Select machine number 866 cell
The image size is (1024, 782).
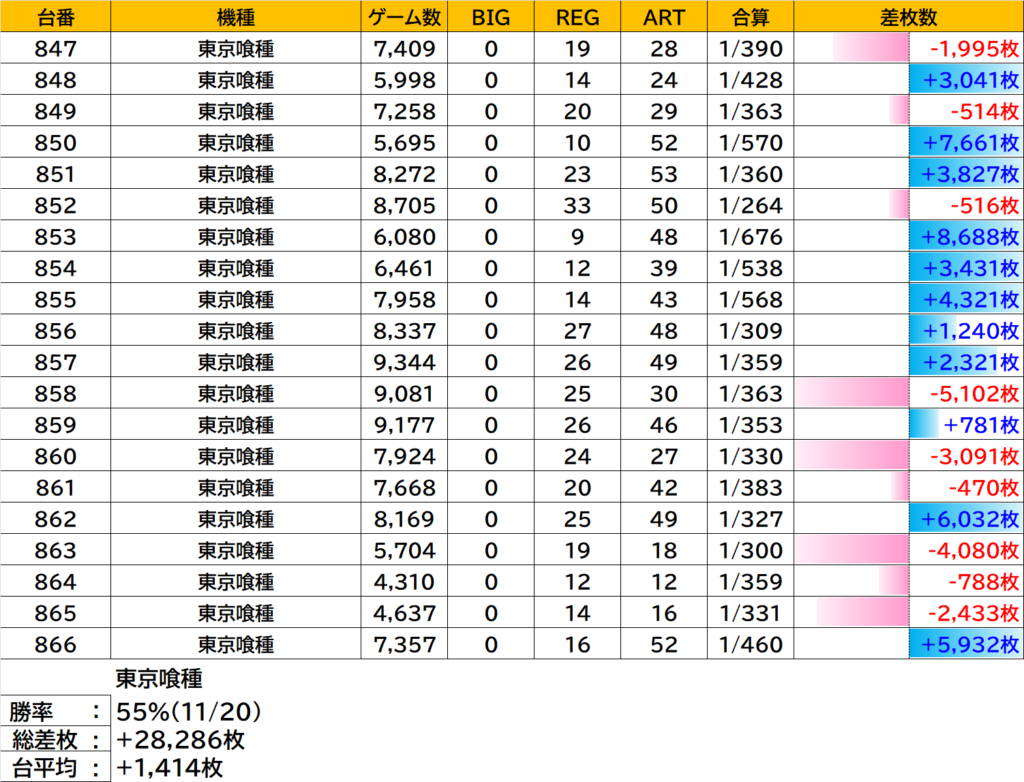click(55, 645)
